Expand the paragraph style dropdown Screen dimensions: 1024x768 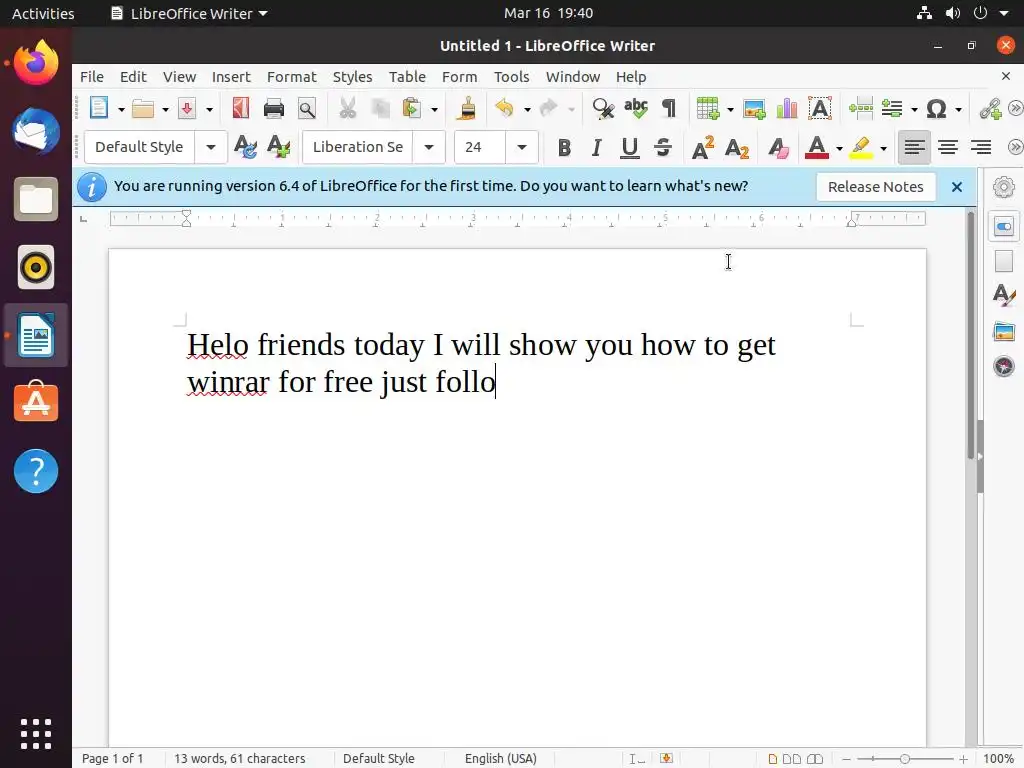[211, 147]
